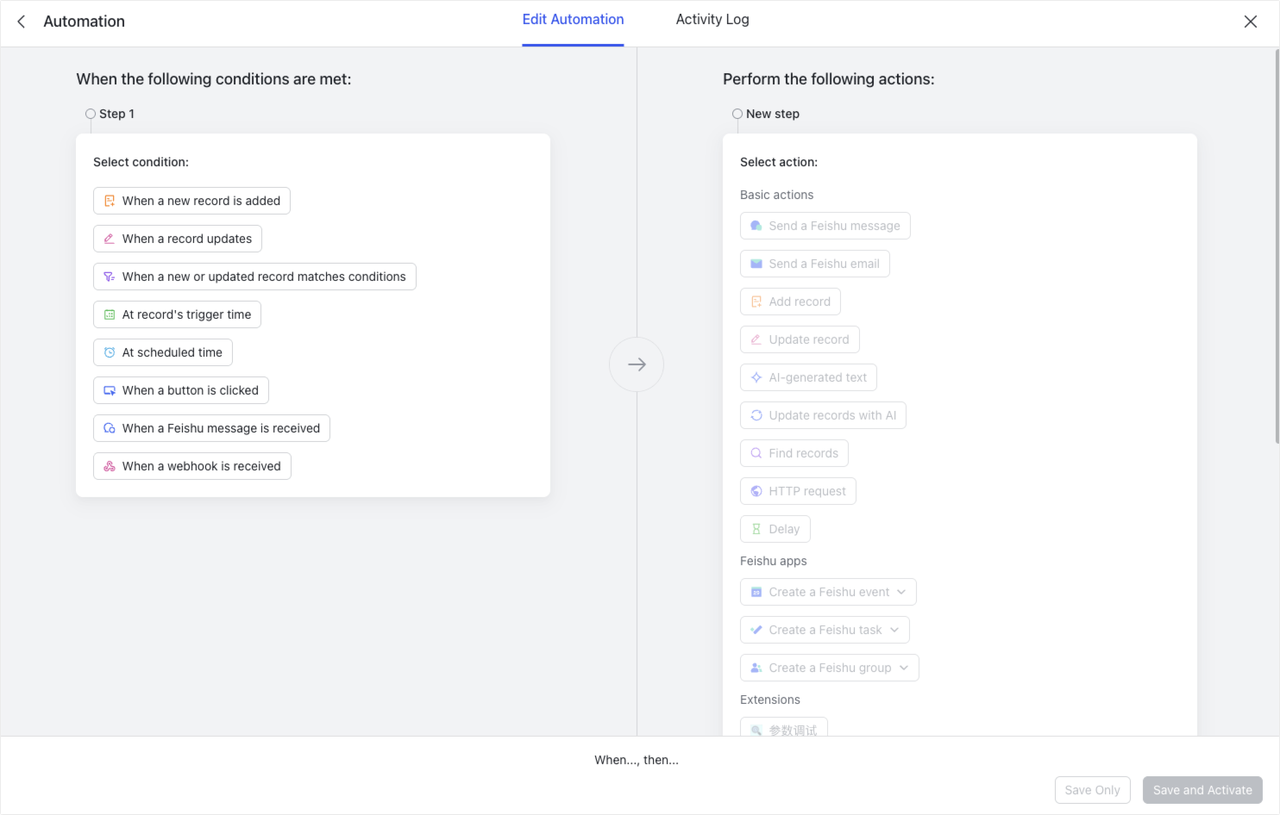The height and width of the screenshot is (815, 1280).
Task: Click the HTTP request globe icon
Action: pos(757,492)
